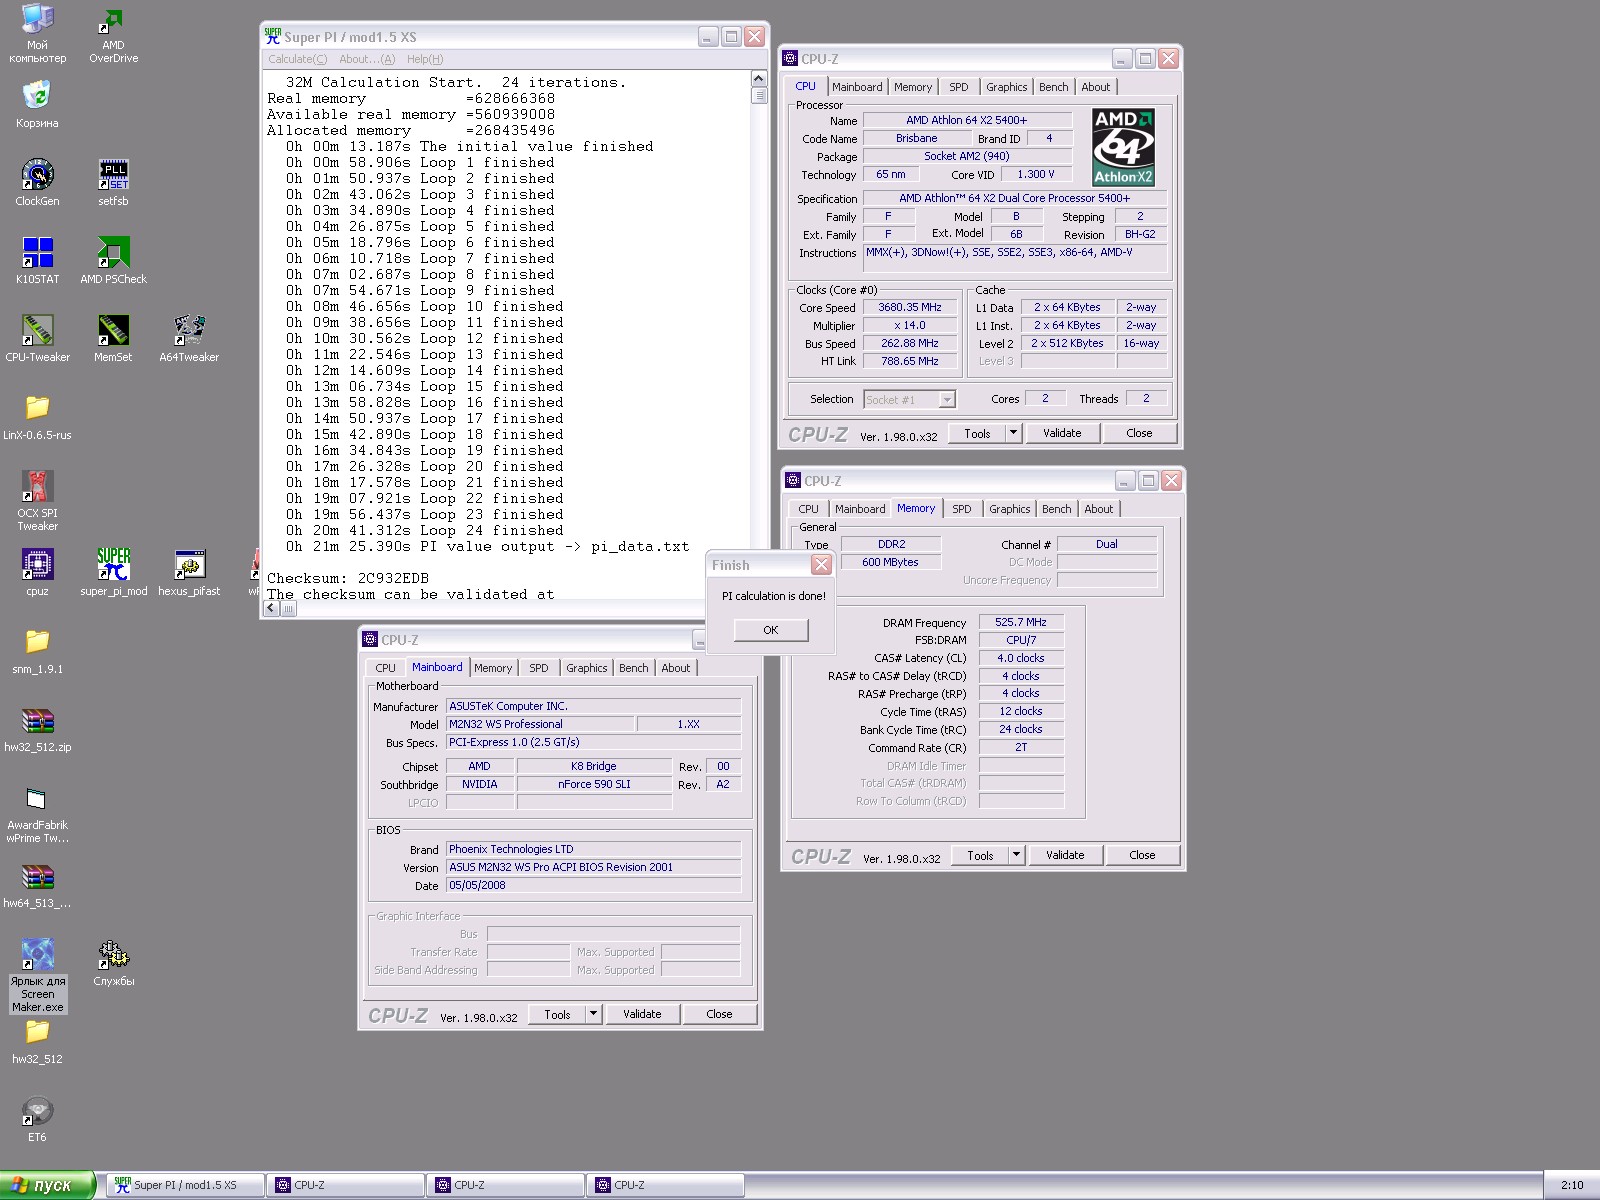Viewport: 1600px width, 1200px height.
Task: Switch to CPU tab in the Mainboard CPU-Z window
Action: click(385, 668)
